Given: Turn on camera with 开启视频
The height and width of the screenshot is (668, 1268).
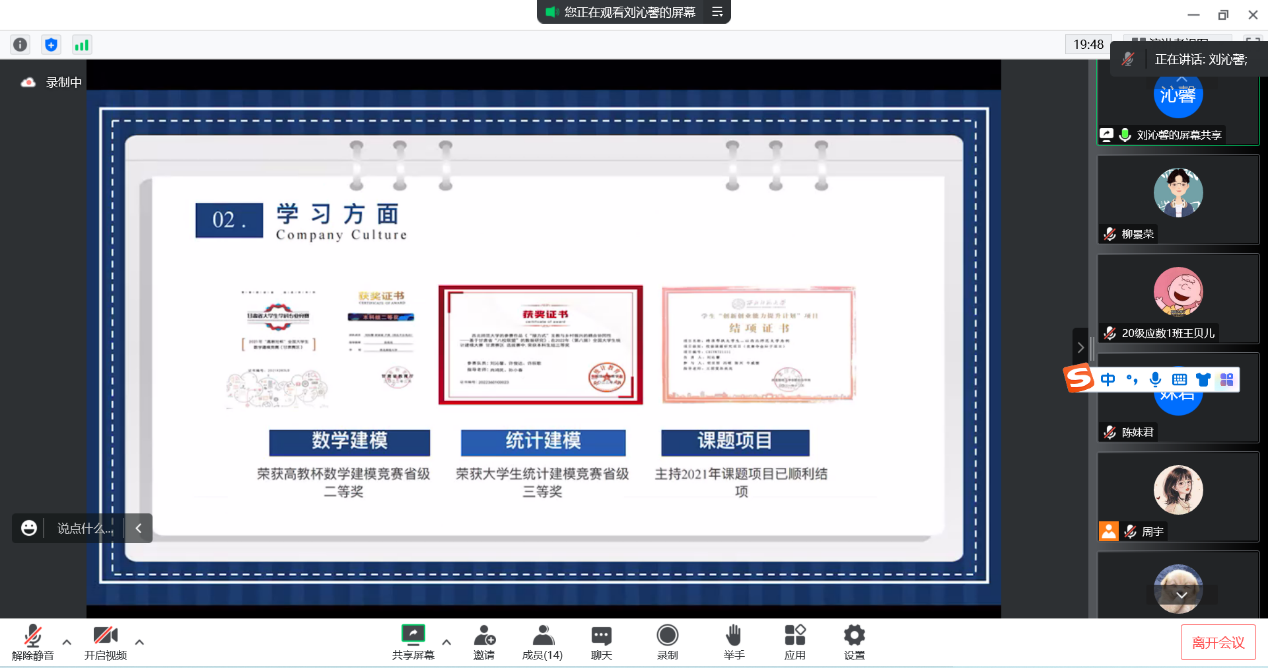Looking at the screenshot, I should (x=105, y=641).
